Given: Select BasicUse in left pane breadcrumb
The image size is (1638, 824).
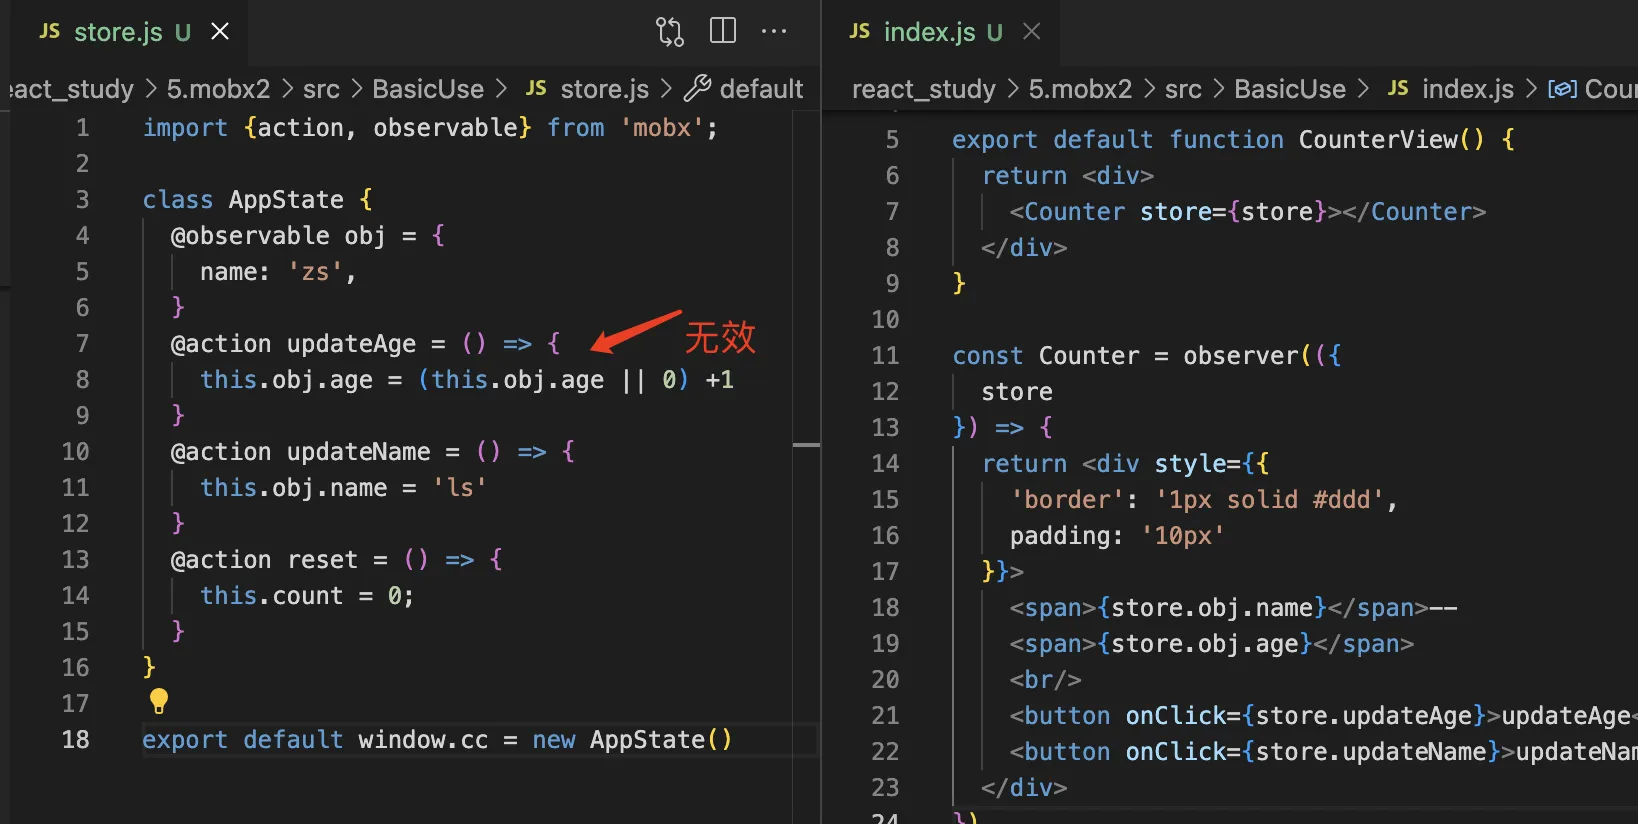Looking at the screenshot, I should 428,89.
